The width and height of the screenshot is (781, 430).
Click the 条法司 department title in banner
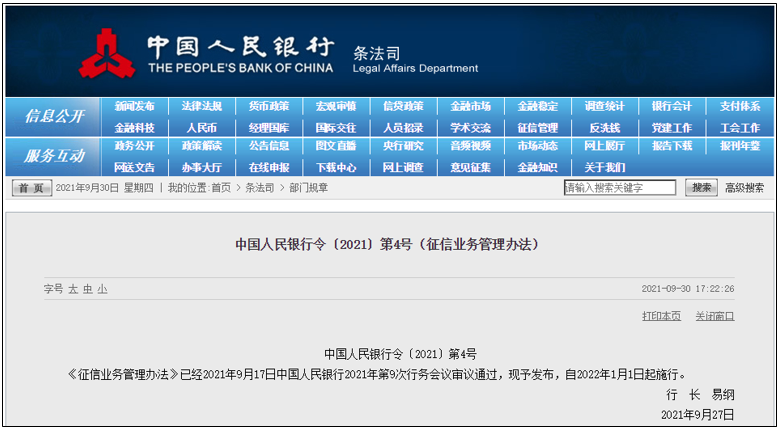377,53
